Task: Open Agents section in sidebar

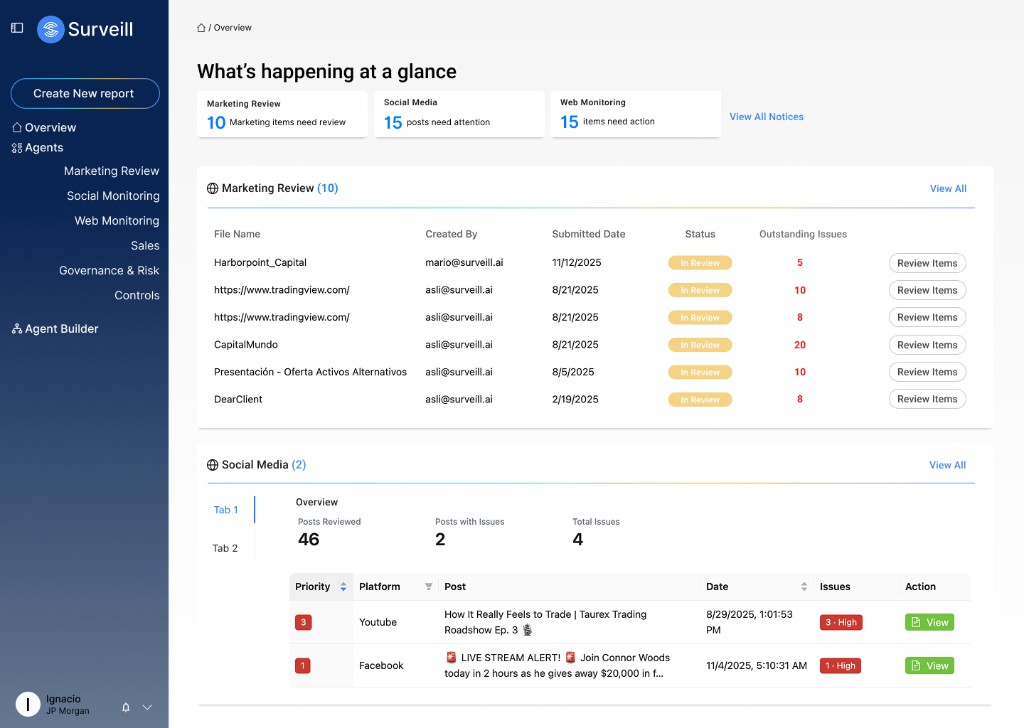Action: pyautogui.click(x=37, y=148)
